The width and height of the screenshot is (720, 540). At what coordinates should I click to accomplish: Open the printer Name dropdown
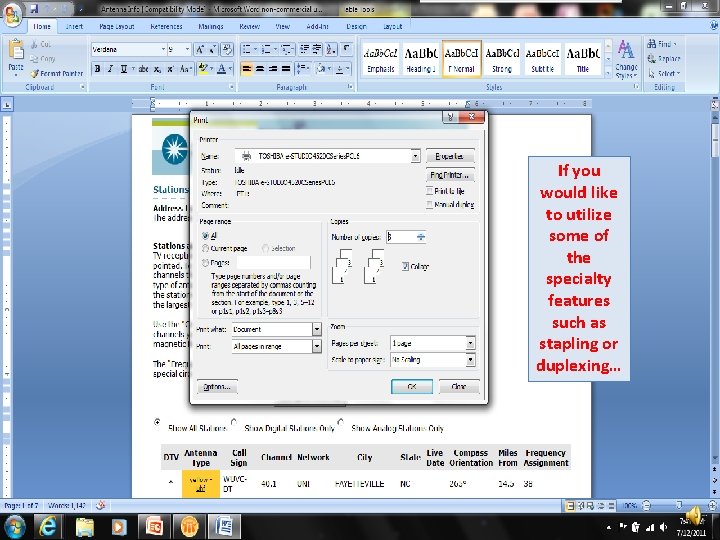pyautogui.click(x=415, y=156)
